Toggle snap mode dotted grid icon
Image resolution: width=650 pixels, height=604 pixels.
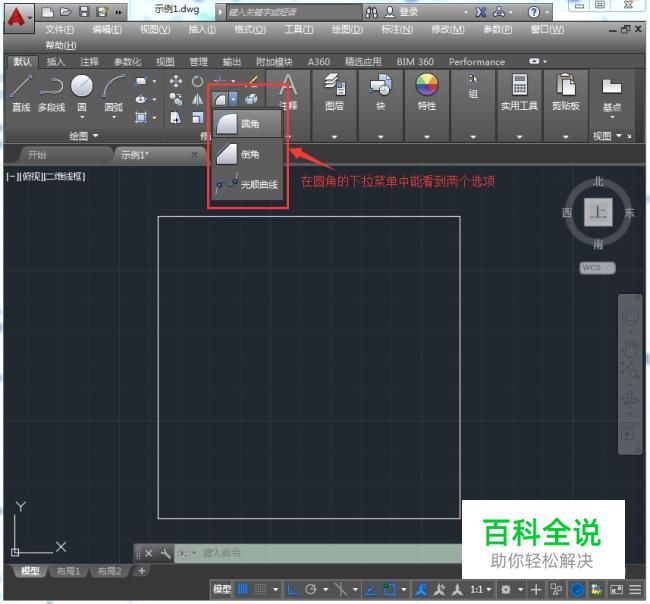(x=260, y=589)
